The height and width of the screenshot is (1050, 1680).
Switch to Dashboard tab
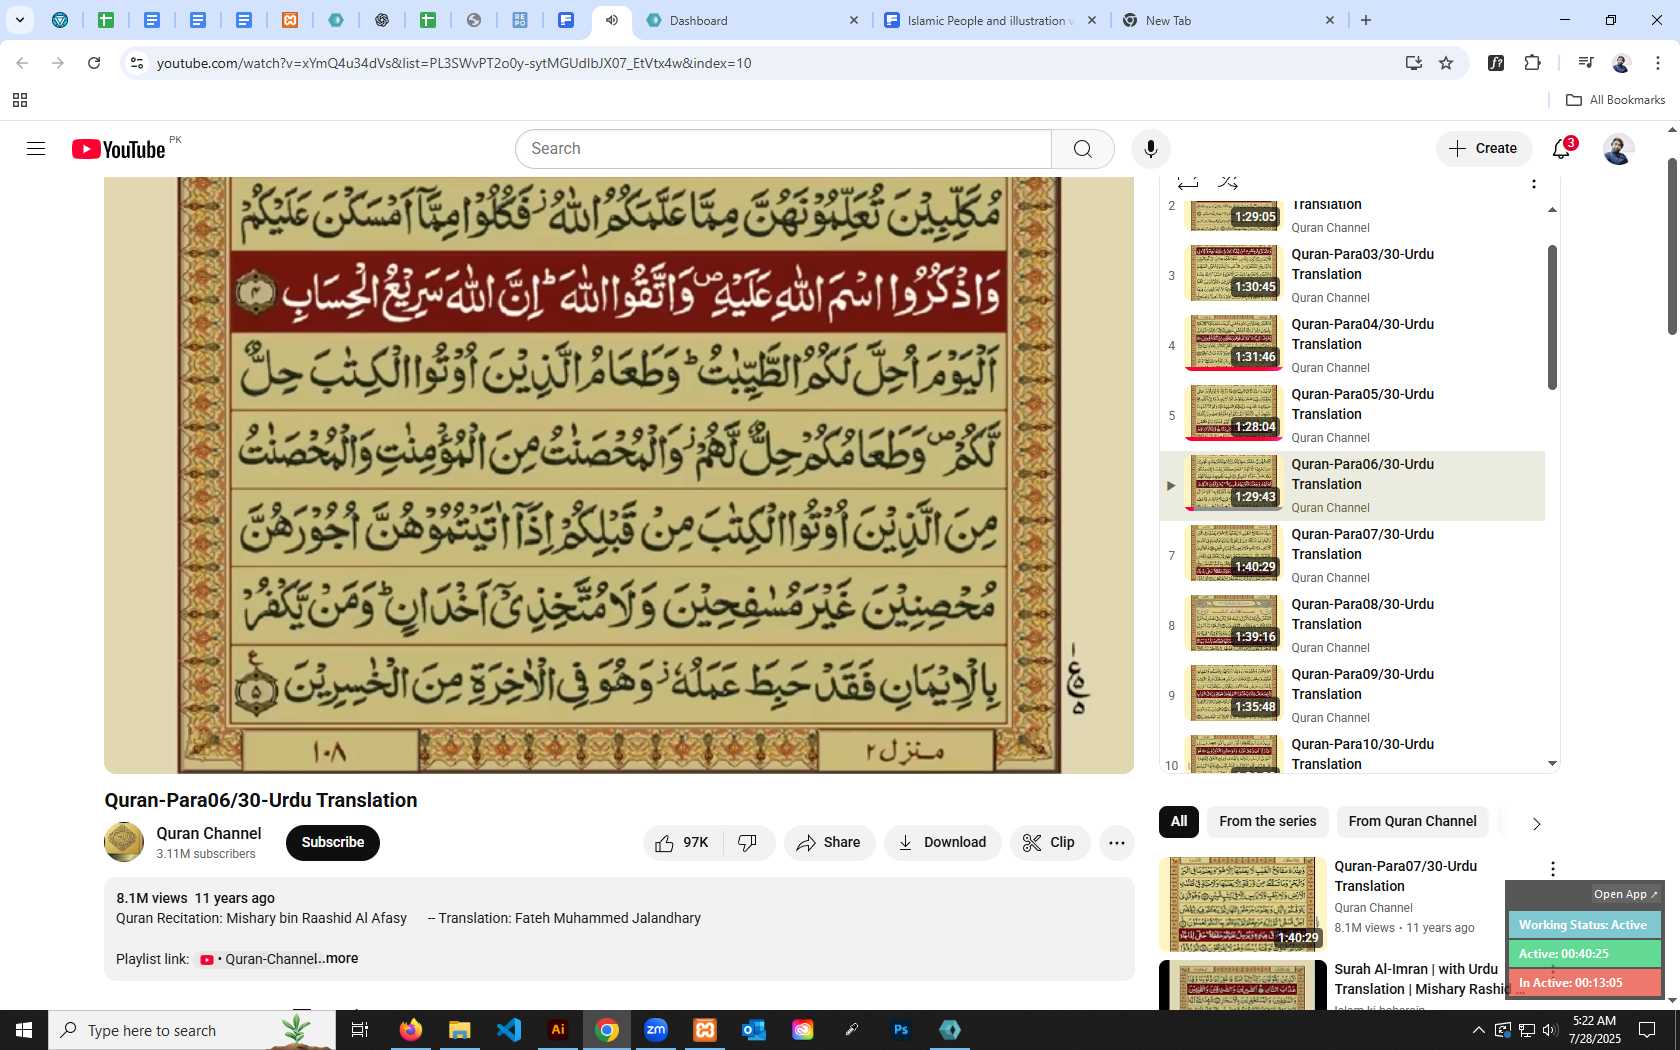point(752,20)
